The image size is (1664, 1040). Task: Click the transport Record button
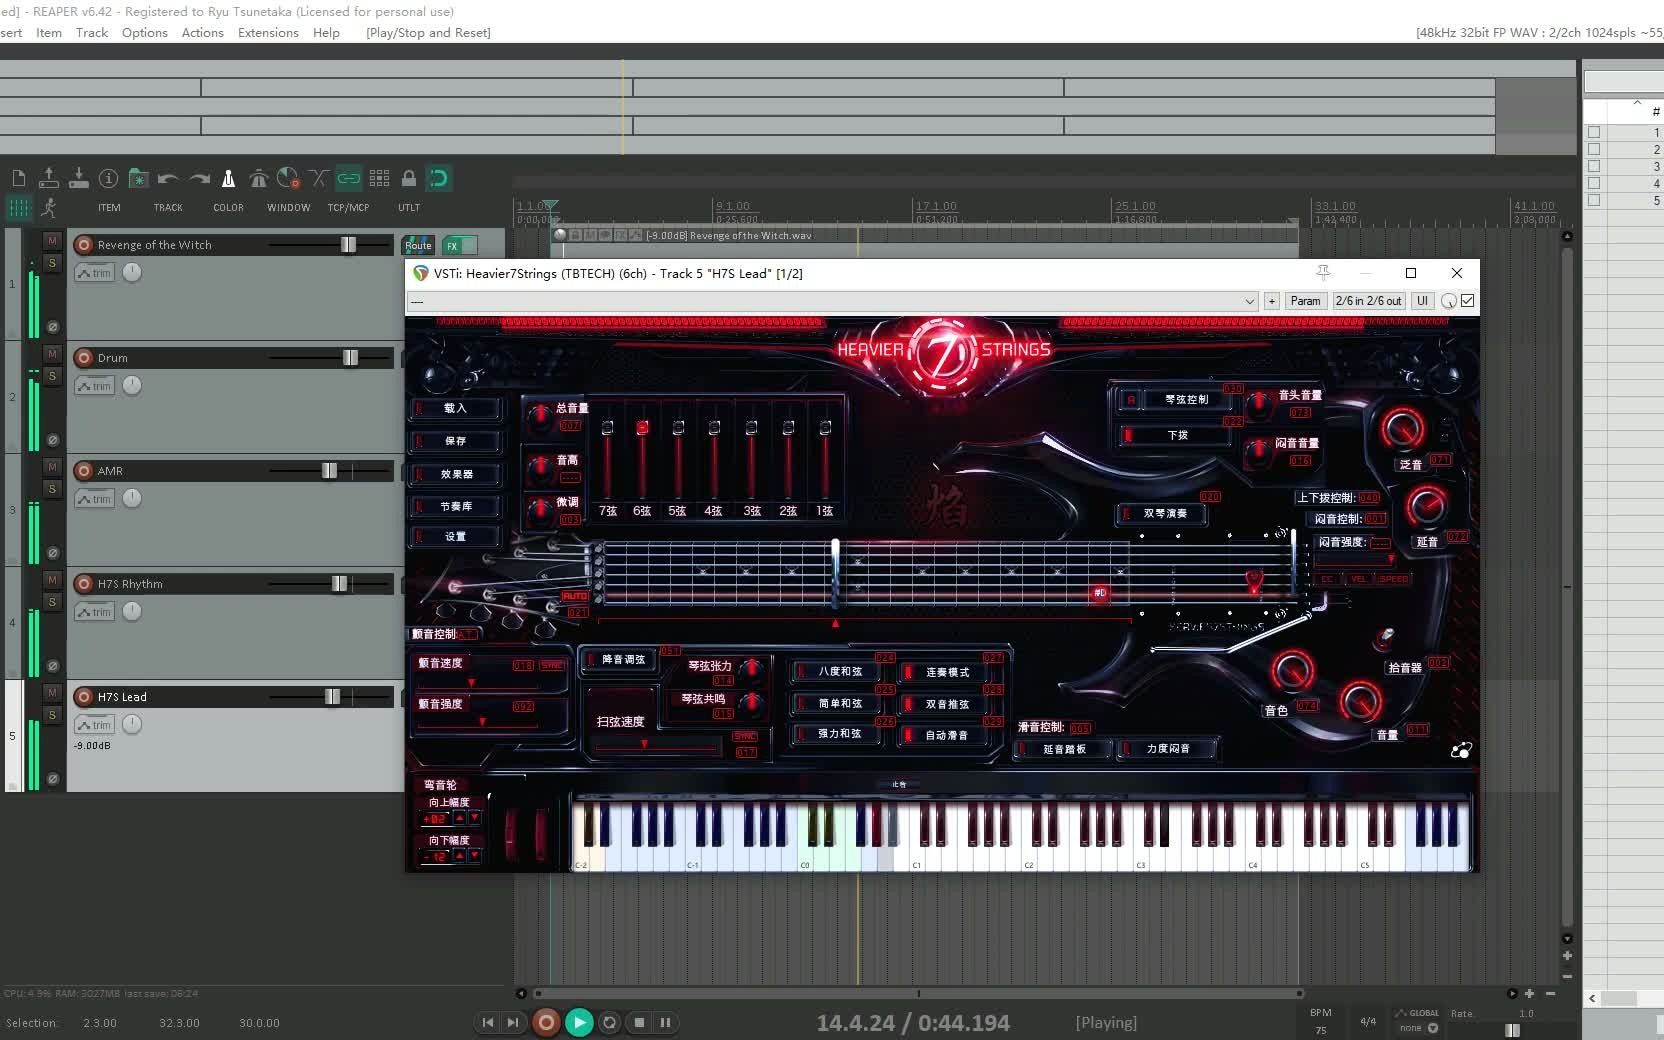coord(546,1022)
